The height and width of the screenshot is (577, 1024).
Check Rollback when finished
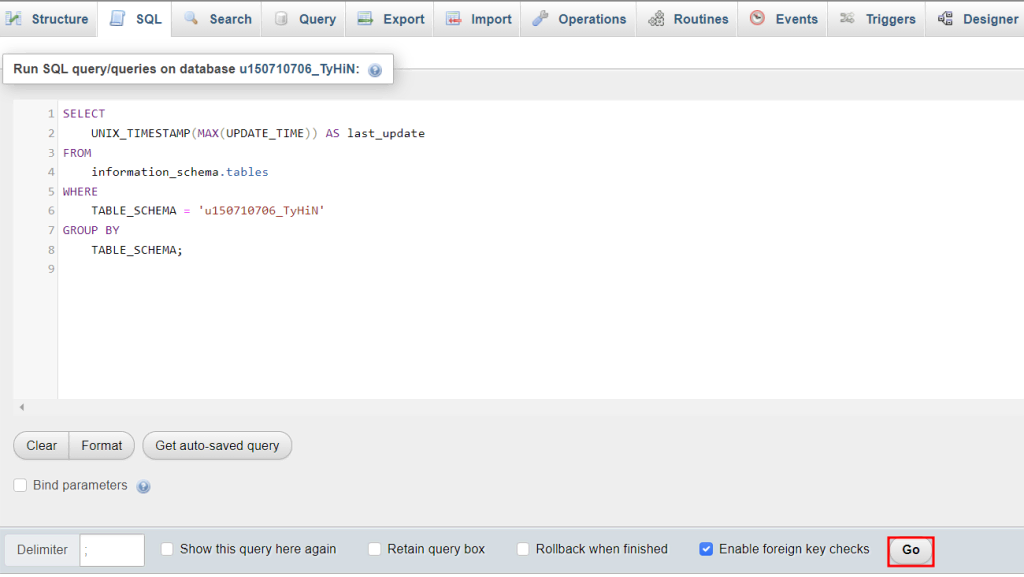523,549
